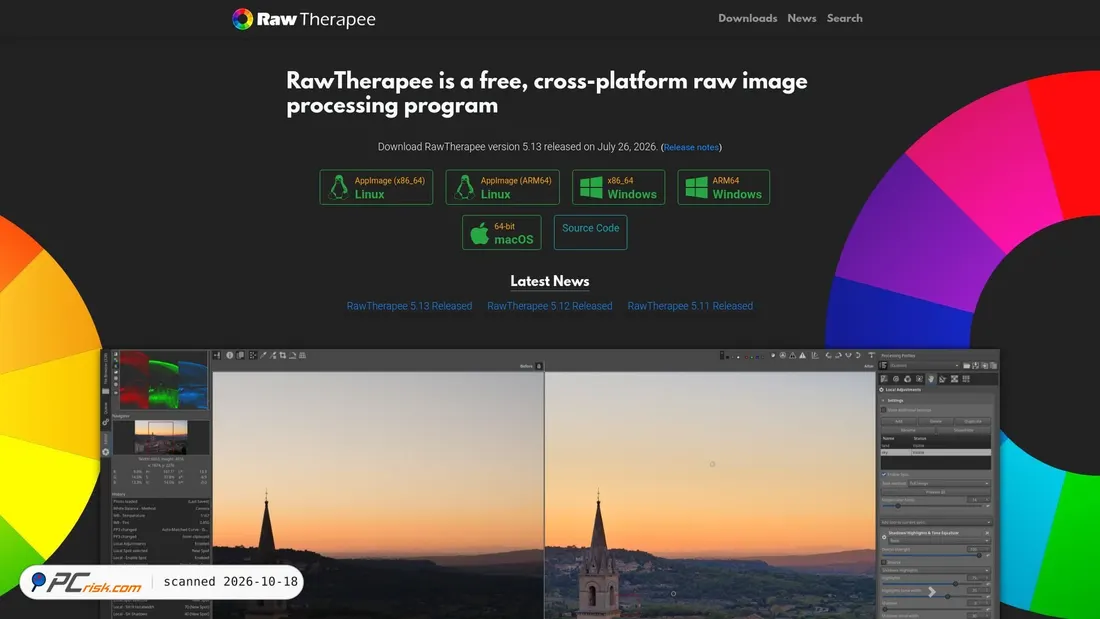1100x619 pixels.
Task: Click the clipped highlights warning triangle
Action: pyautogui.click(x=803, y=355)
